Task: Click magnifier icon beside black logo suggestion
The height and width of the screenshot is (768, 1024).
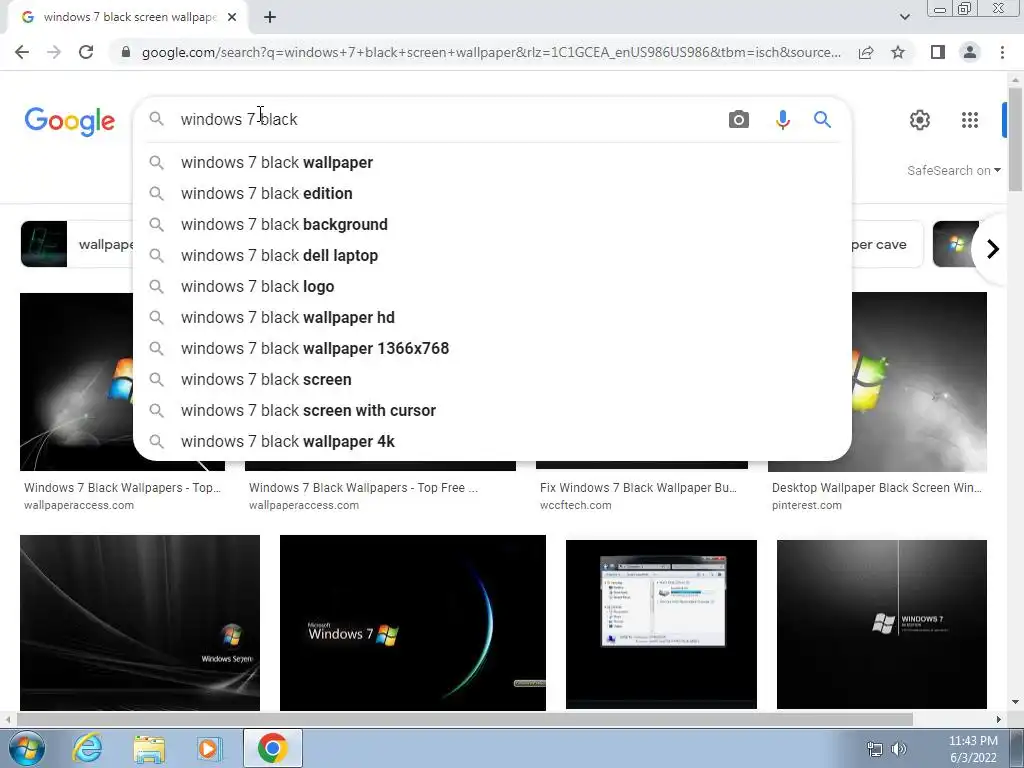Action: pyautogui.click(x=156, y=287)
